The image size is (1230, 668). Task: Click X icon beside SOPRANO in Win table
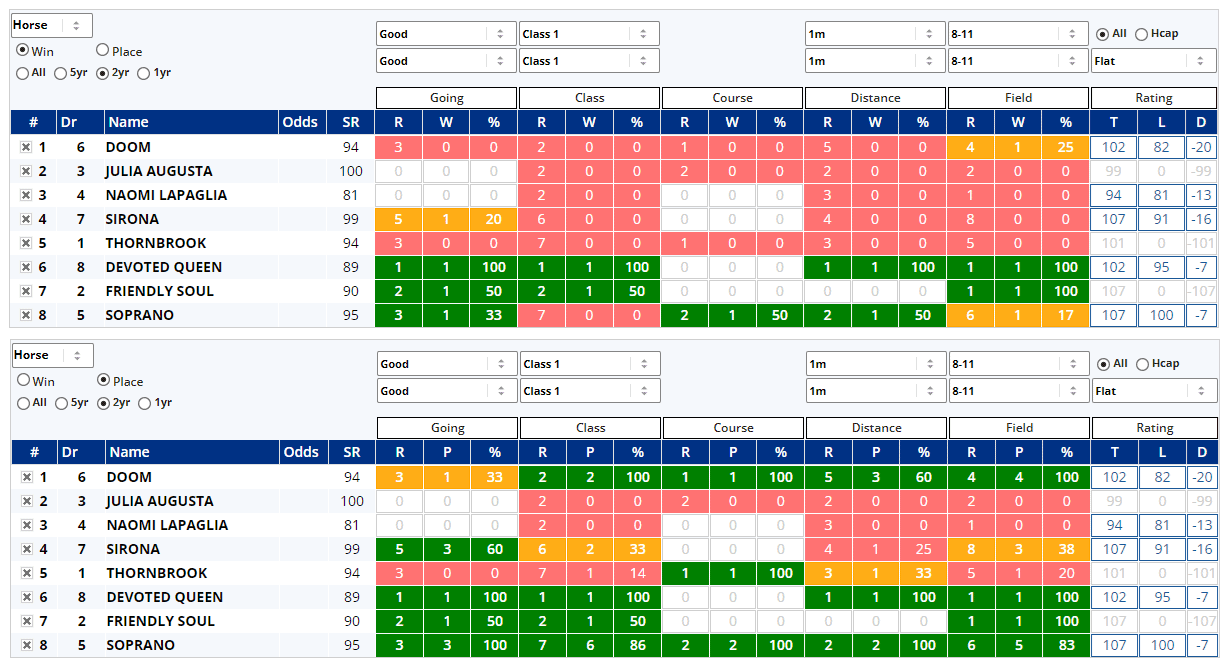click(x=26, y=315)
